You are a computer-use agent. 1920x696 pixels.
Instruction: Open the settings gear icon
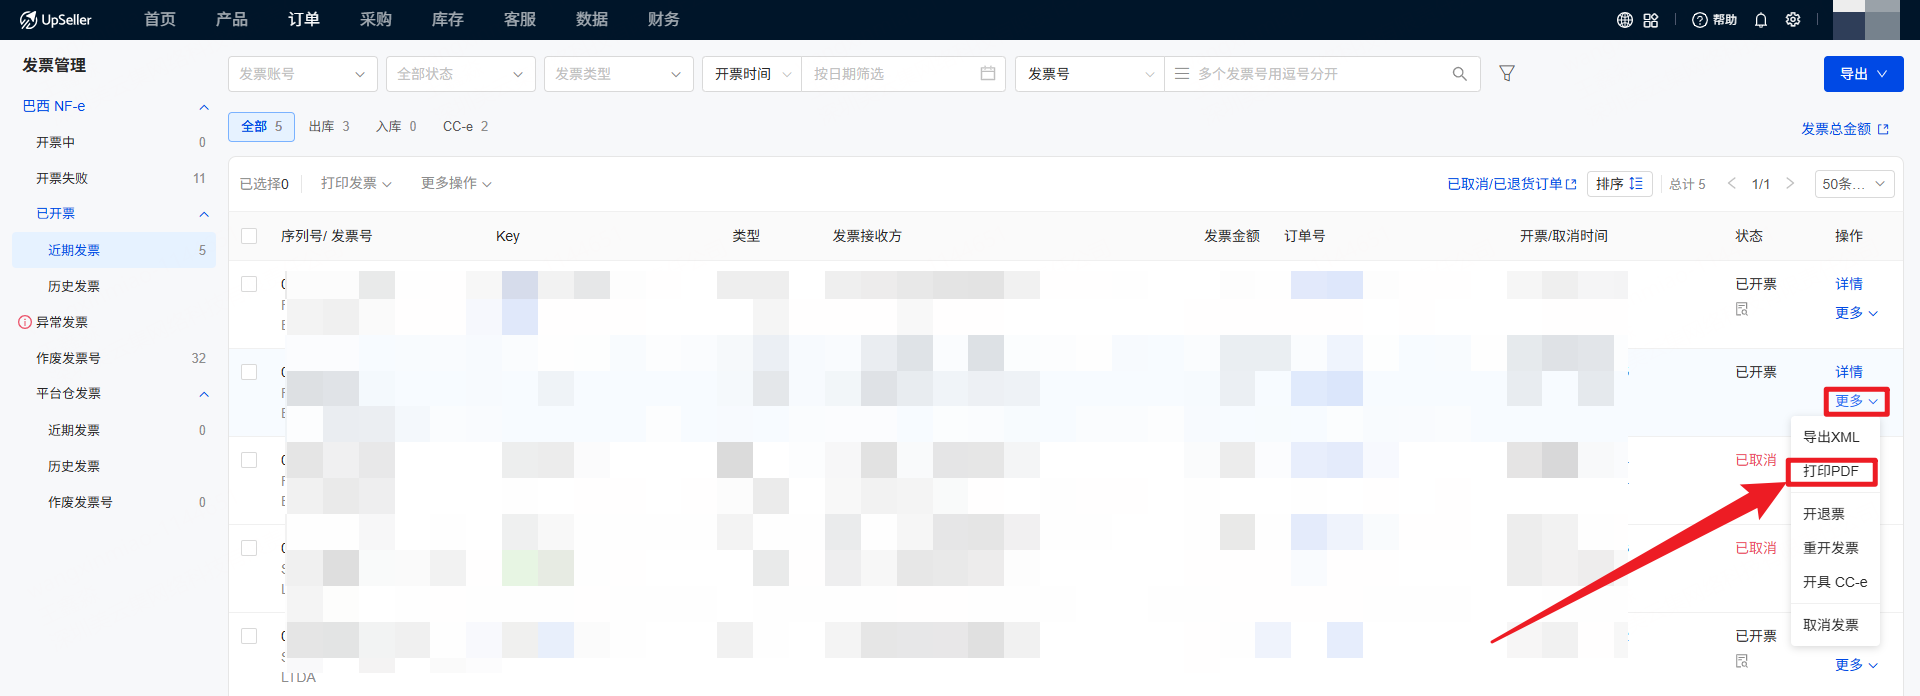tap(1793, 20)
